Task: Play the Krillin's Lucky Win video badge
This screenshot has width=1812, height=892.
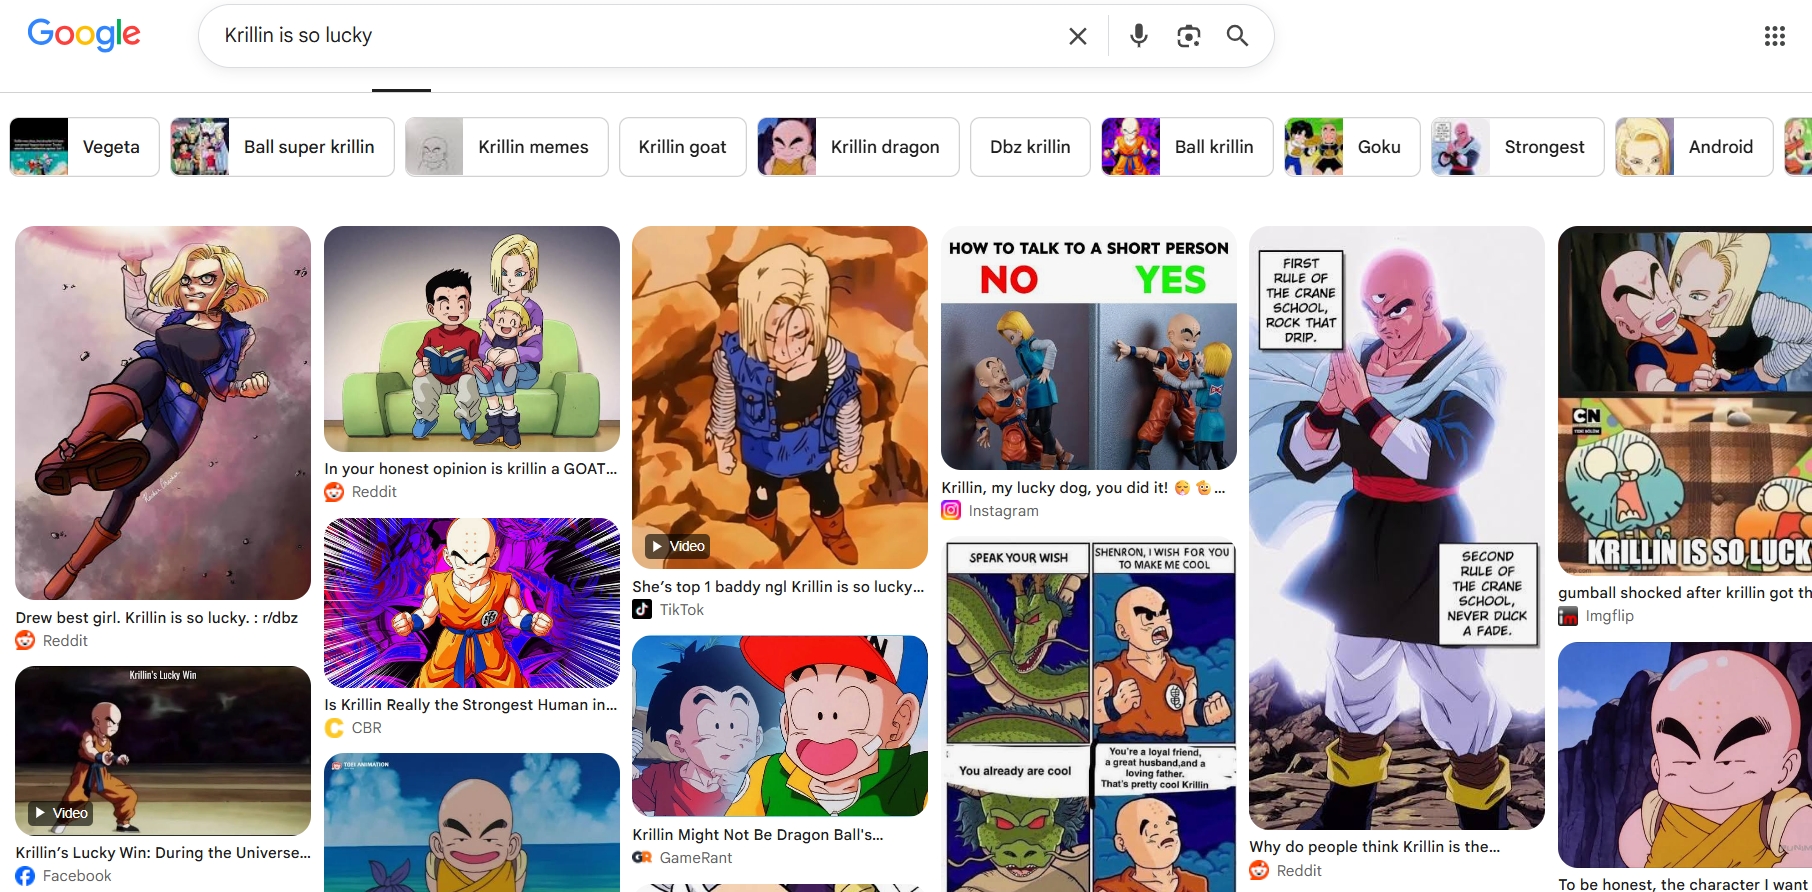Action: (x=60, y=813)
